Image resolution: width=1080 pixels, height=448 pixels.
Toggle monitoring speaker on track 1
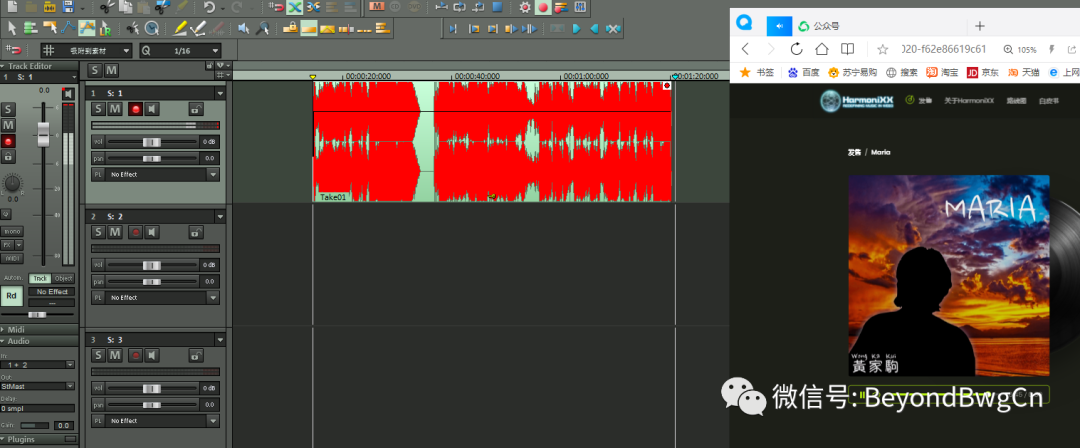[x=152, y=109]
